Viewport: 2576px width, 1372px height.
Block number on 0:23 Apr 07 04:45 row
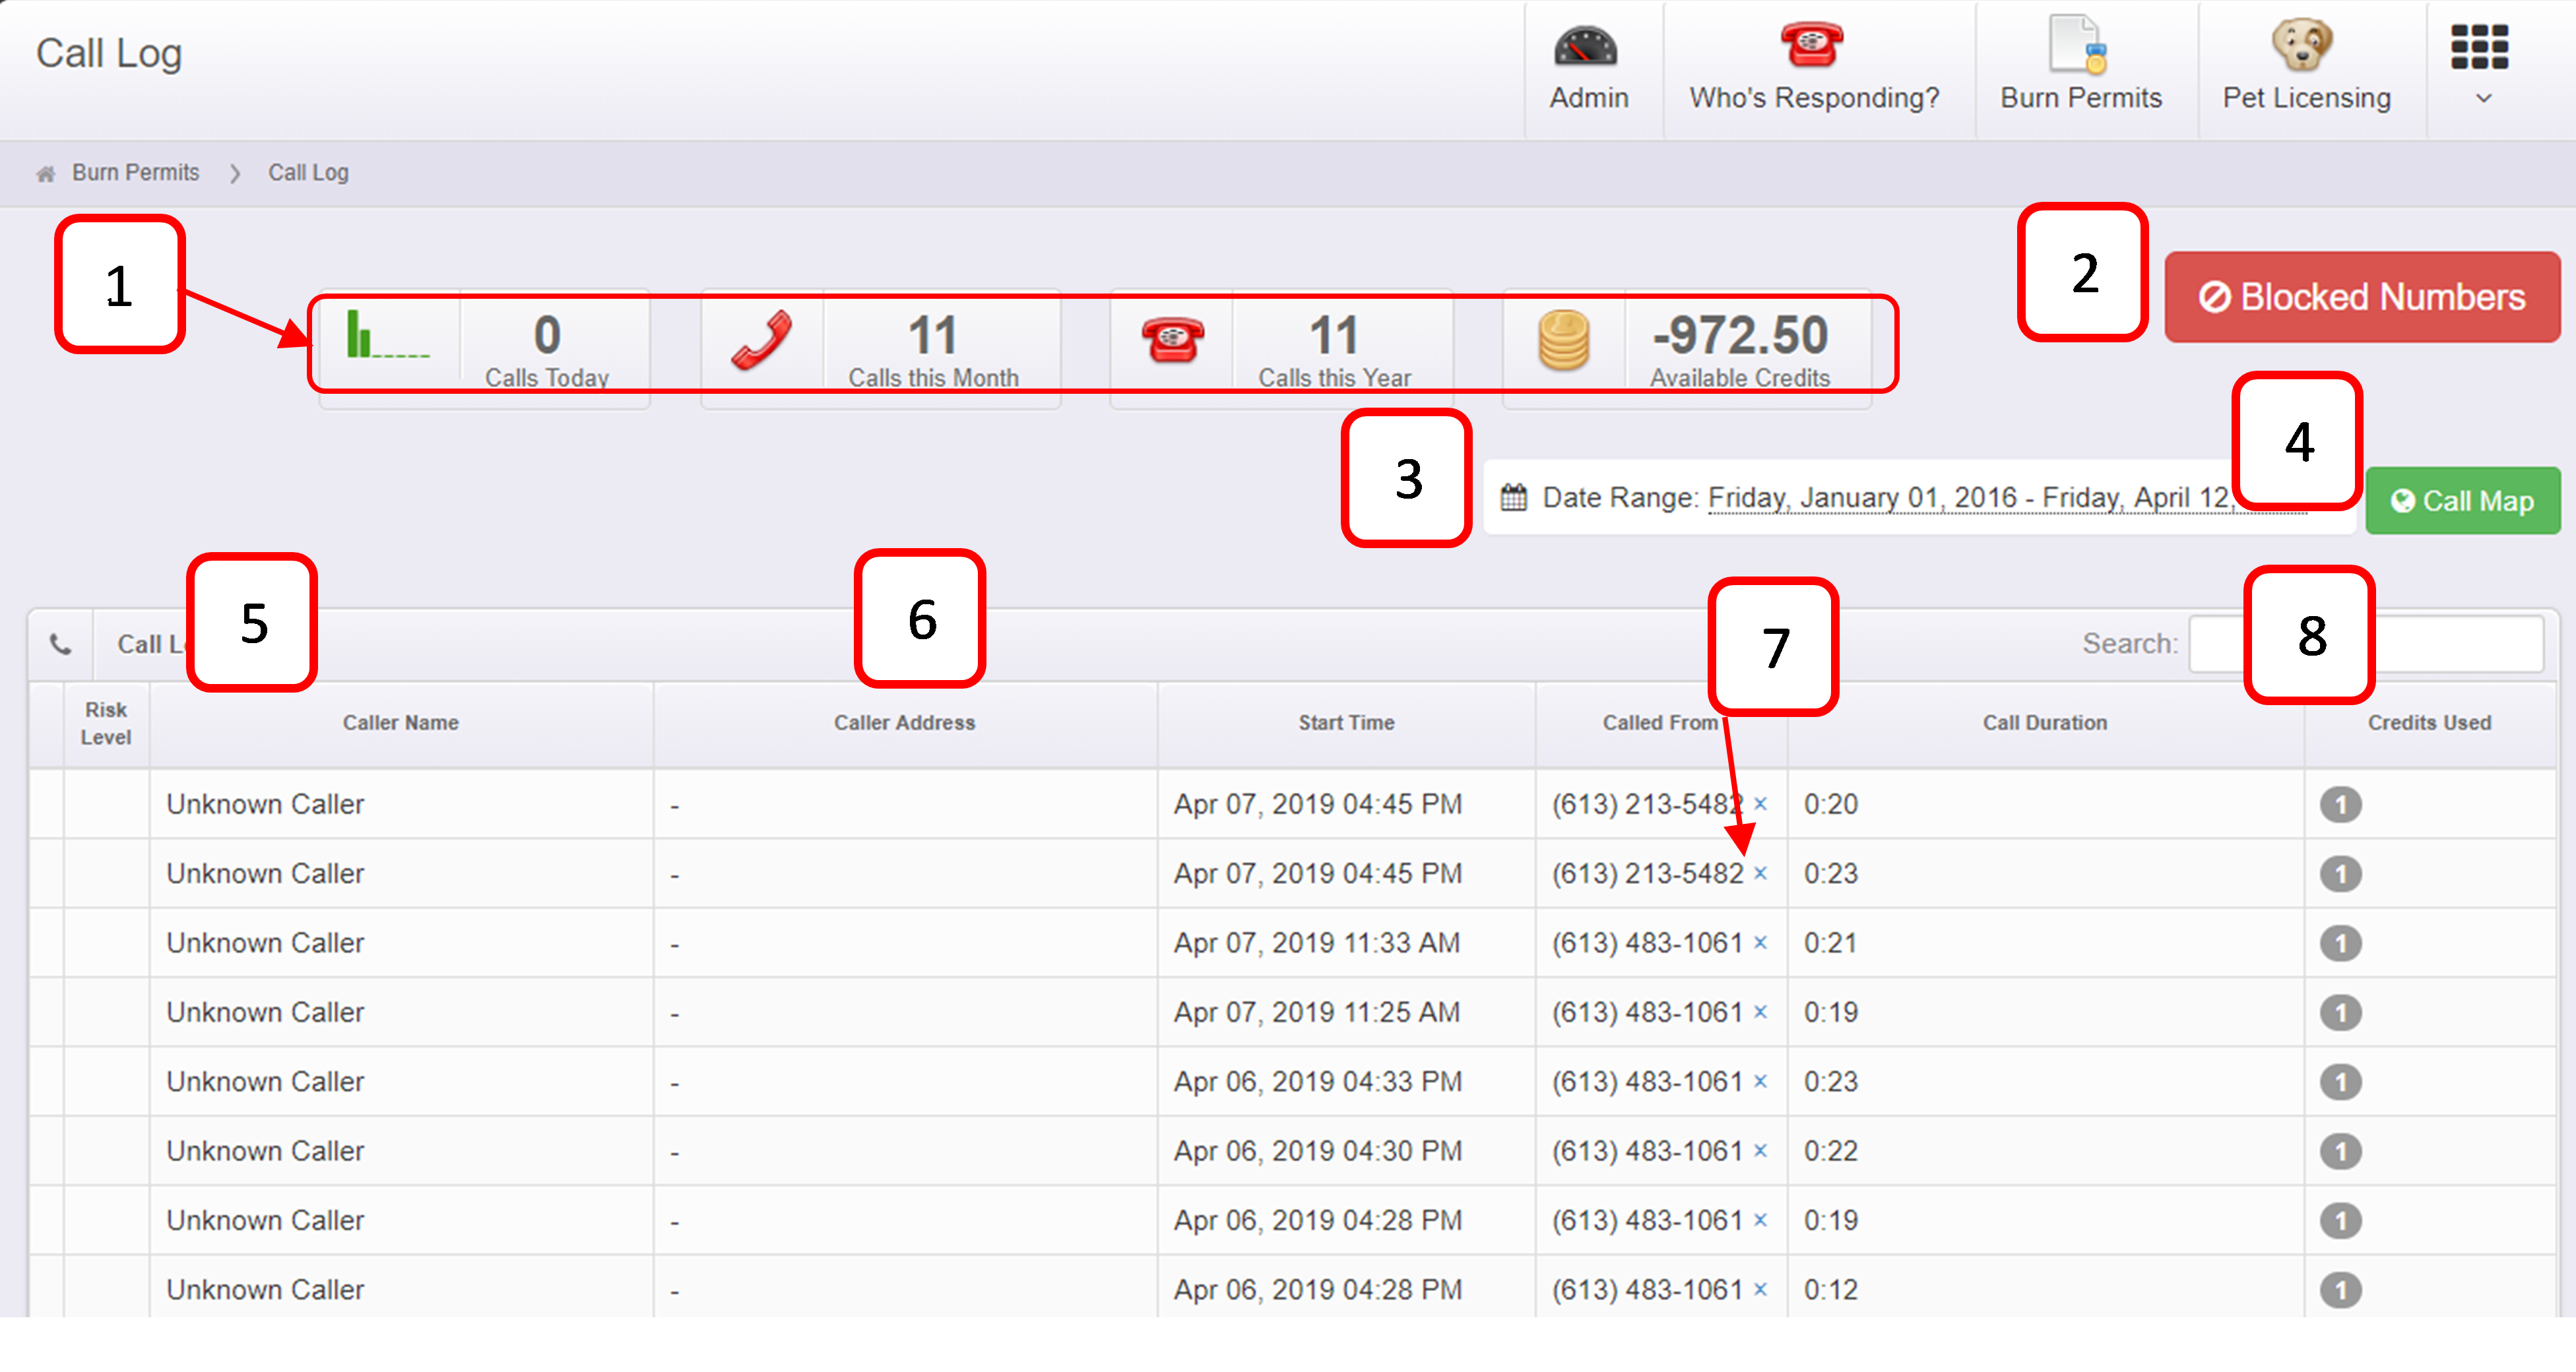tap(1761, 874)
